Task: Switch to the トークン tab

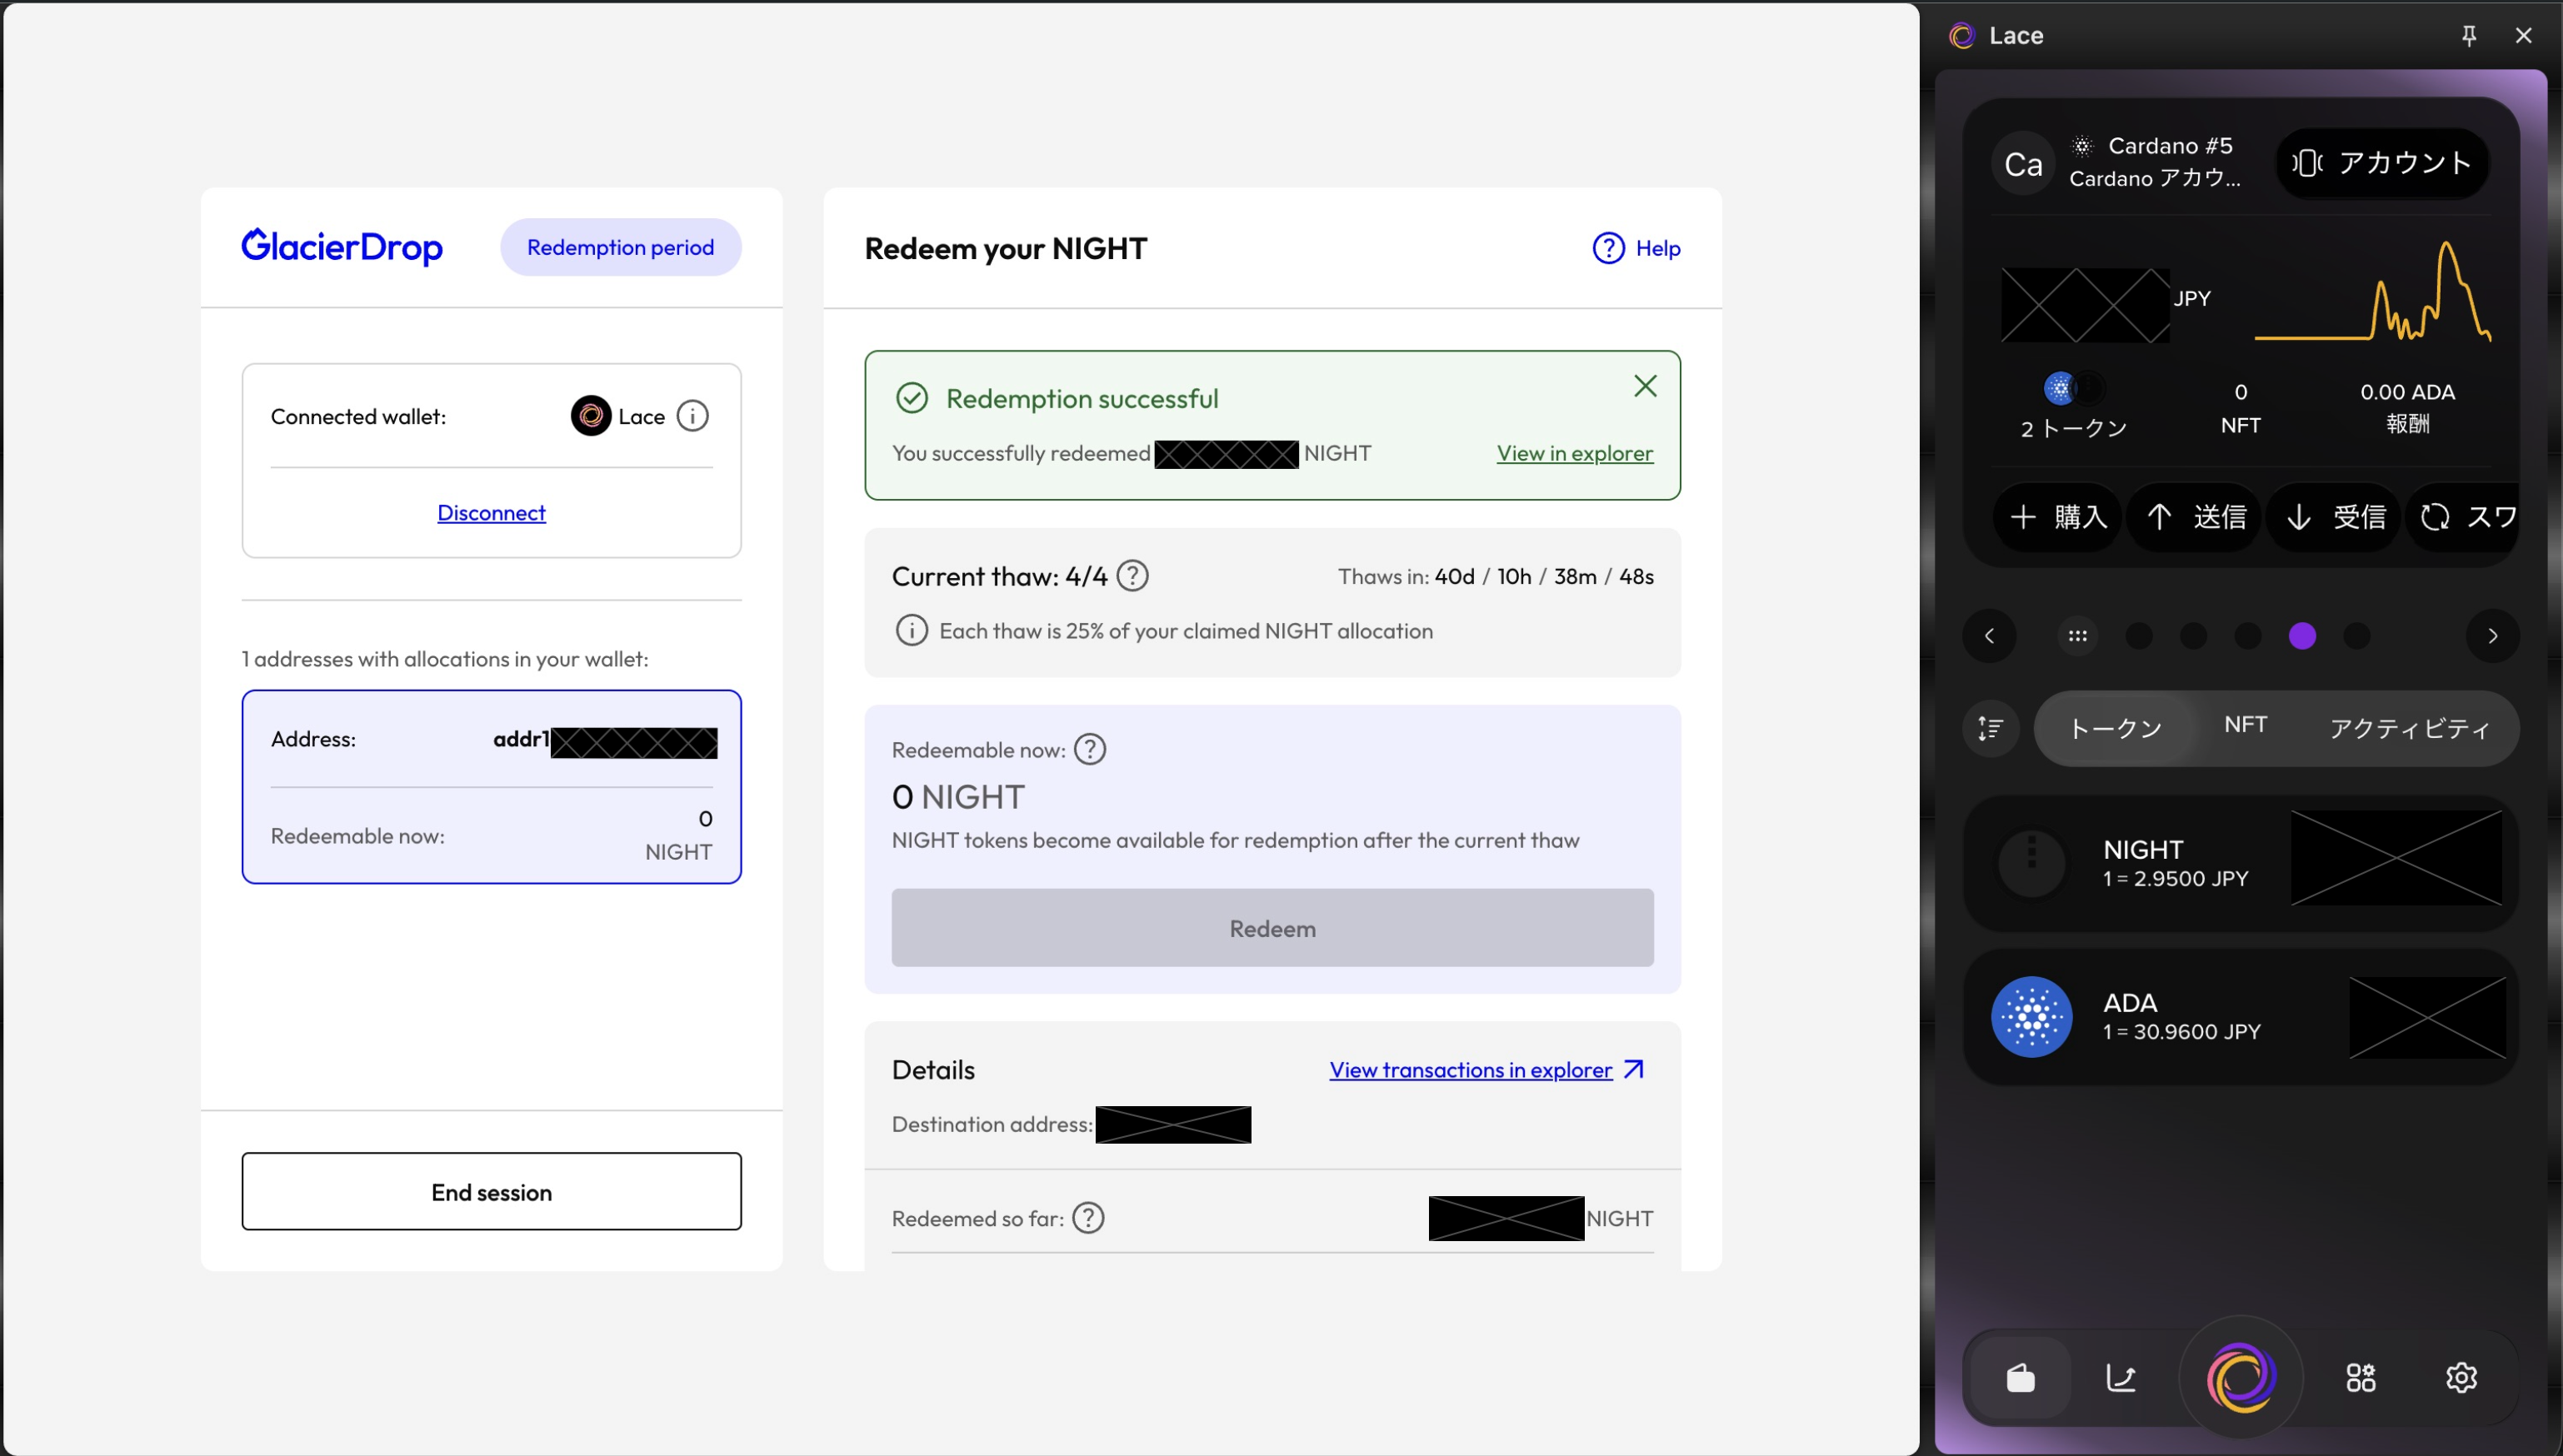Action: click(2115, 728)
